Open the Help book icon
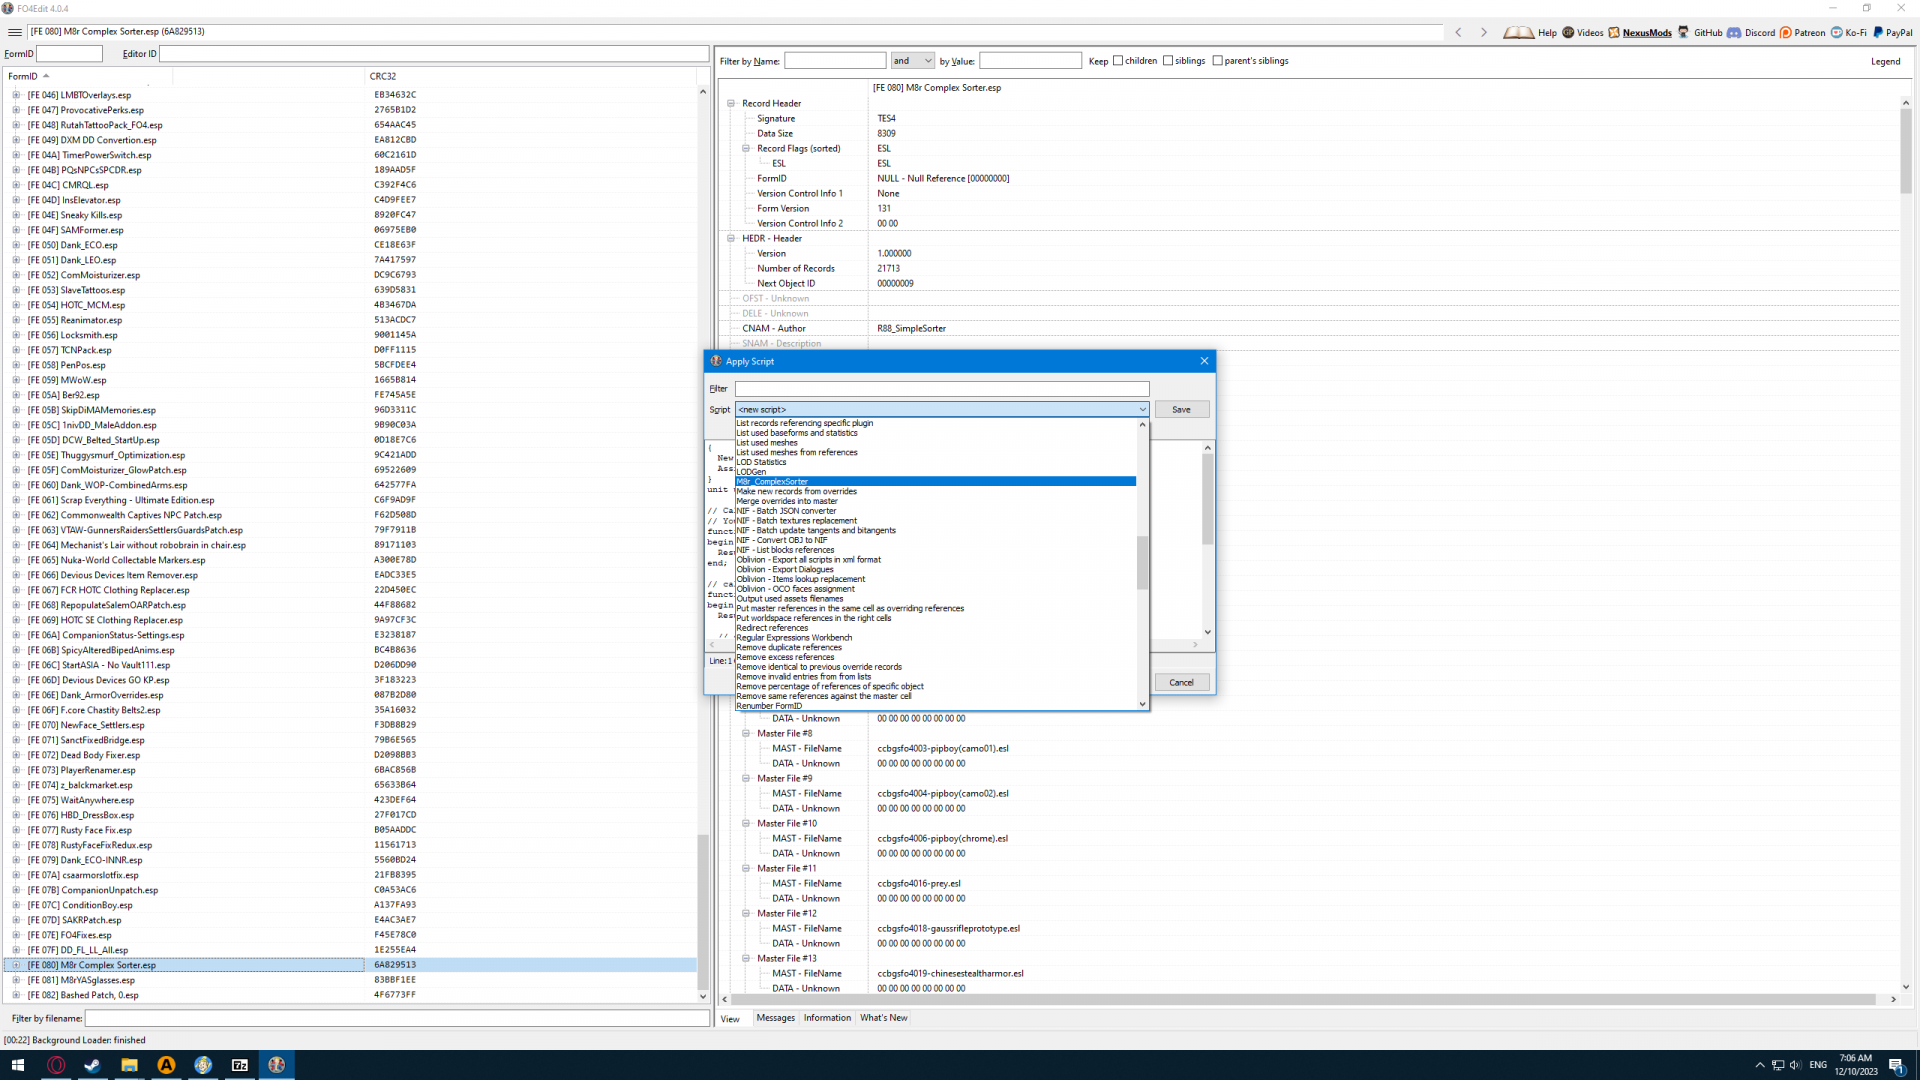Viewport: 1920px width, 1080px height. coord(1518,32)
